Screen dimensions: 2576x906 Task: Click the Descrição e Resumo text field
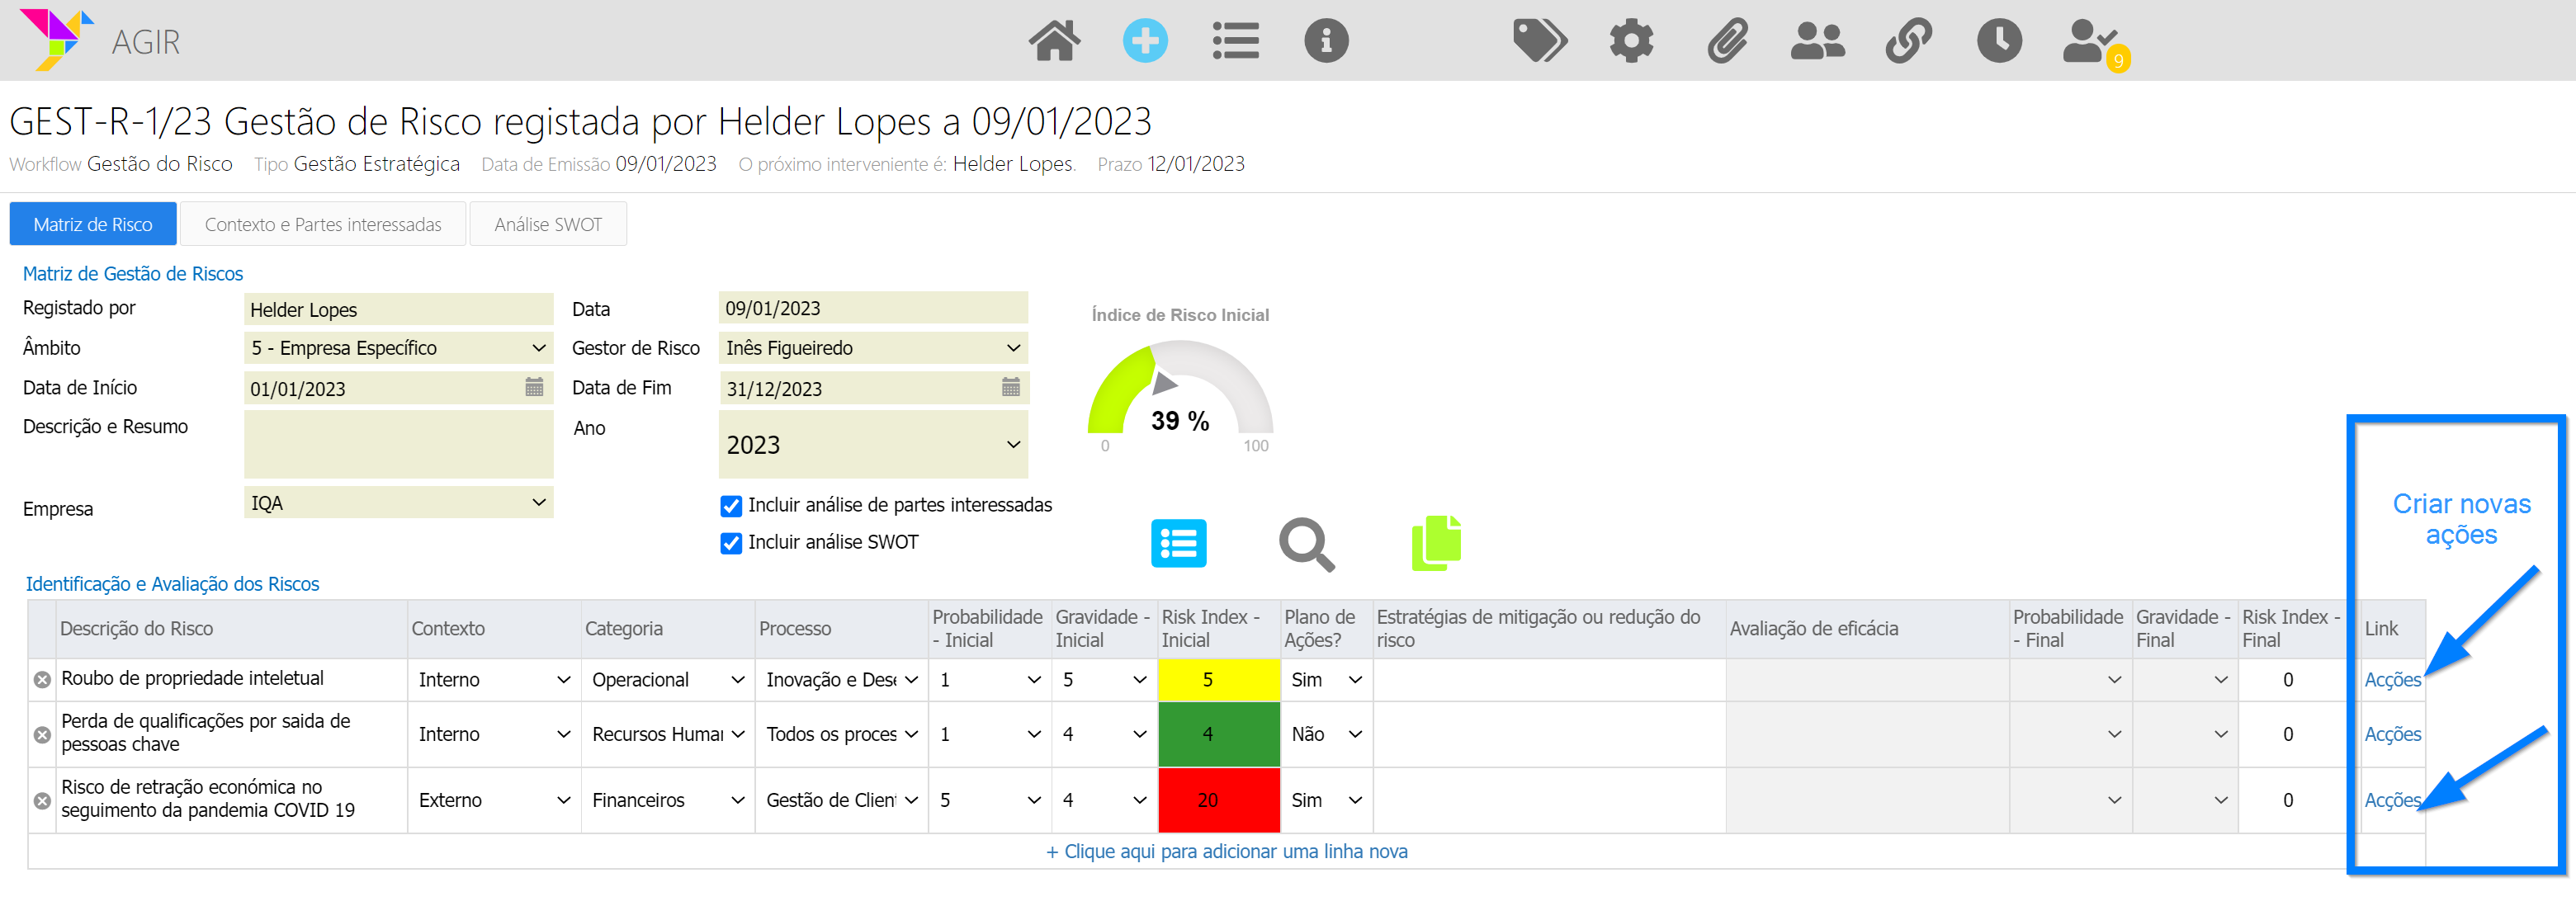398,444
